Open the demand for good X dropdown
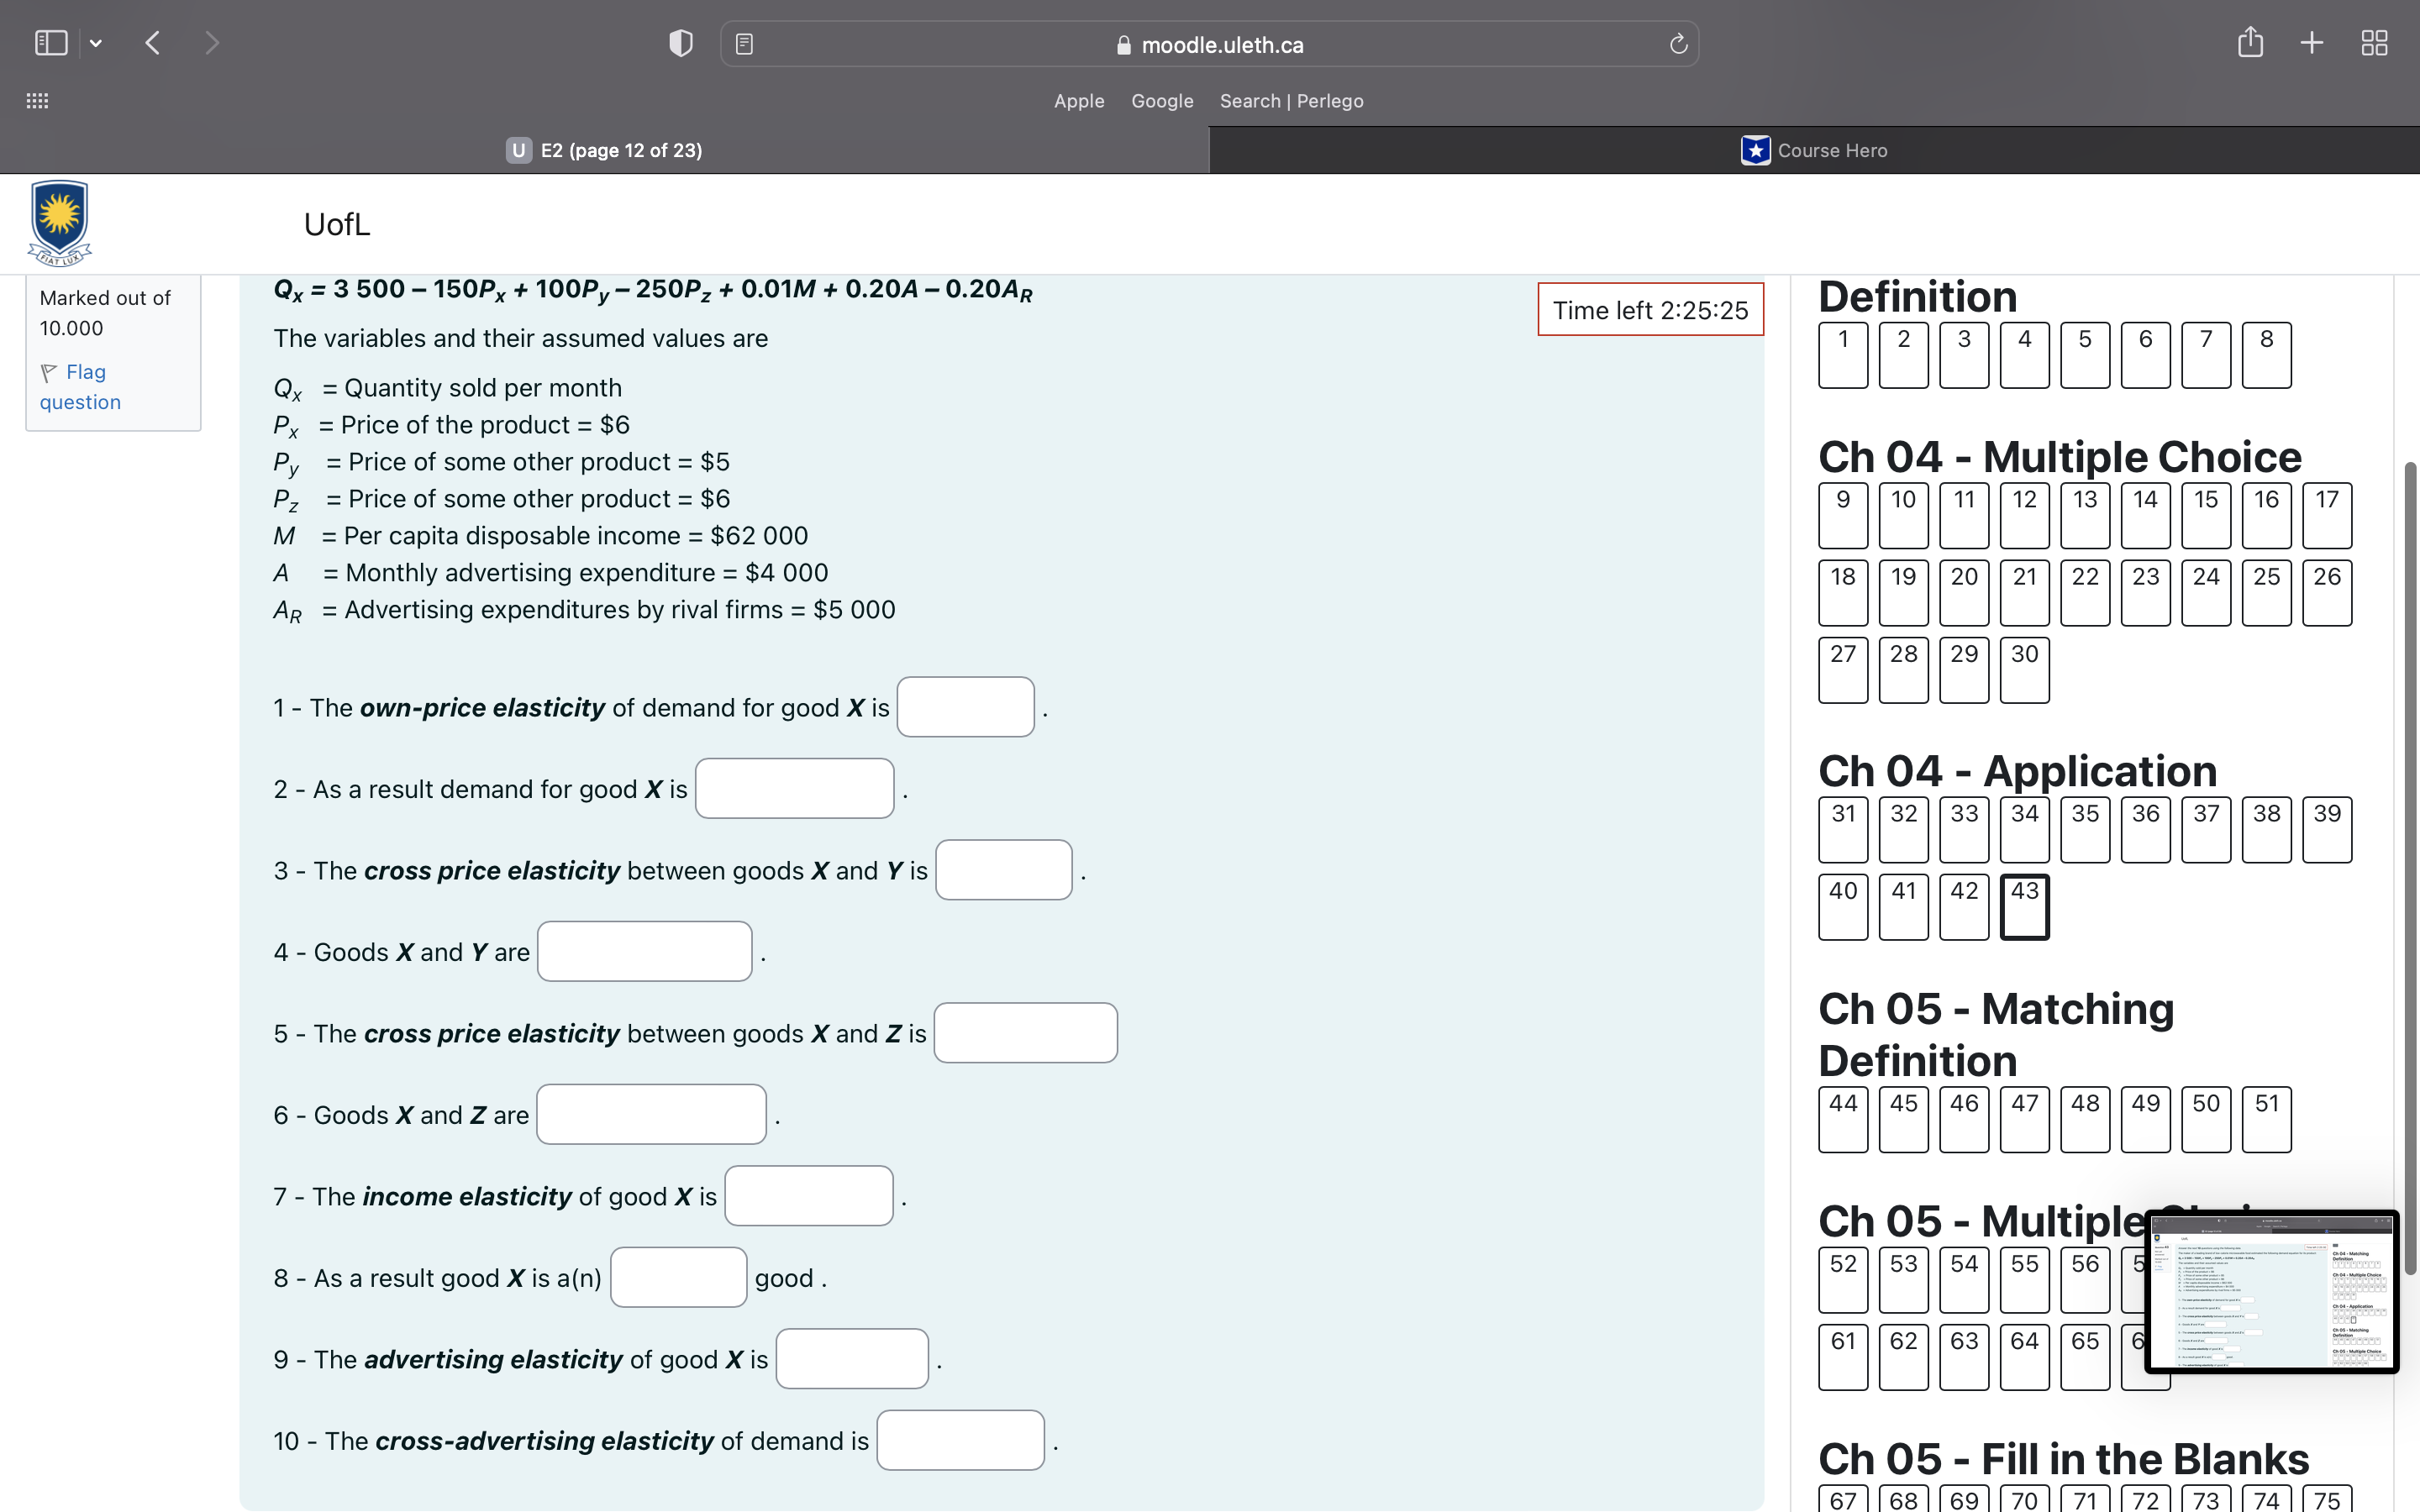 coord(794,788)
